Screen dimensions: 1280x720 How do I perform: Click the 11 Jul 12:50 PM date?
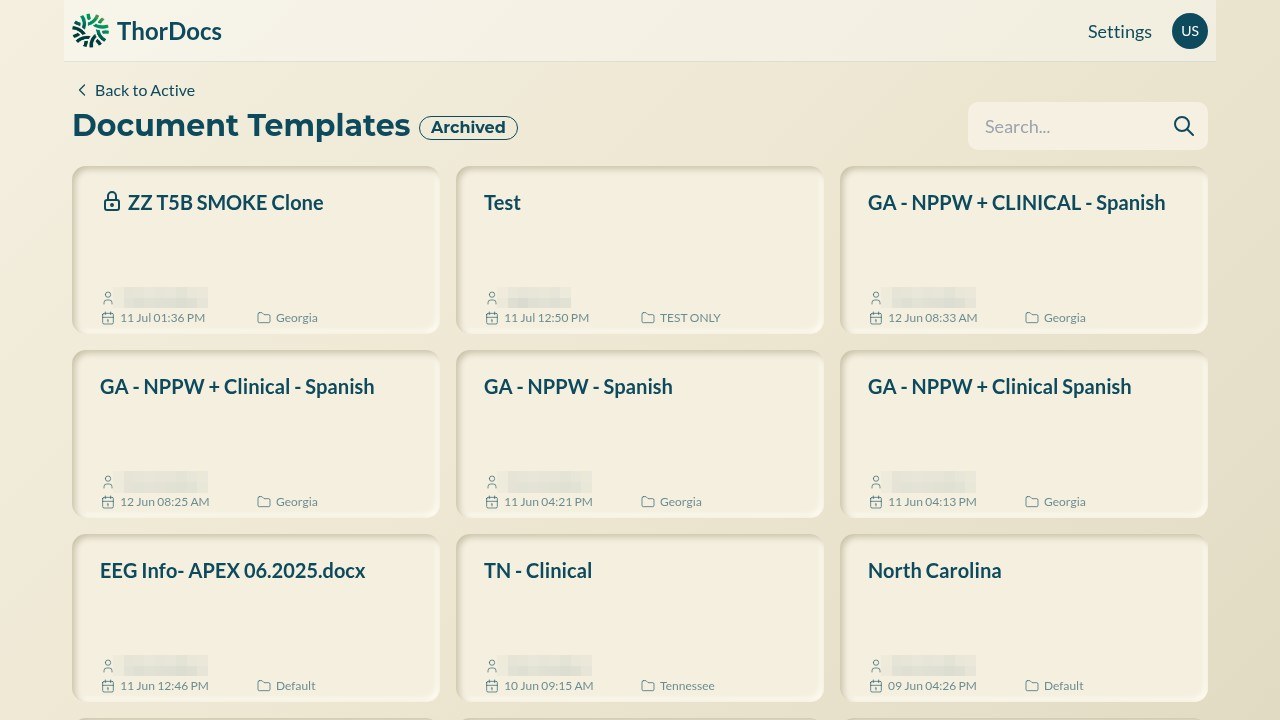pyautogui.click(x=546, y=318)
